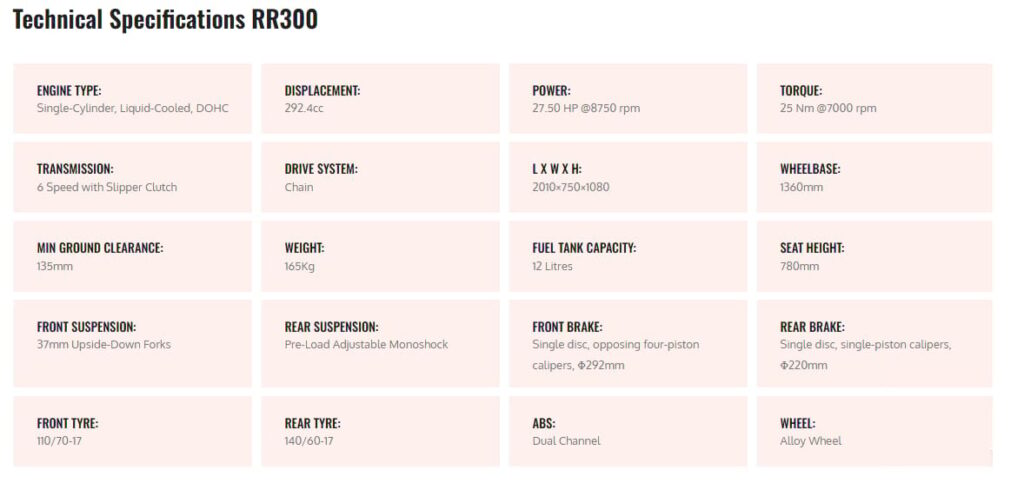
Task: Select the L X W X H dimensions card
Action: click(628, 178)
